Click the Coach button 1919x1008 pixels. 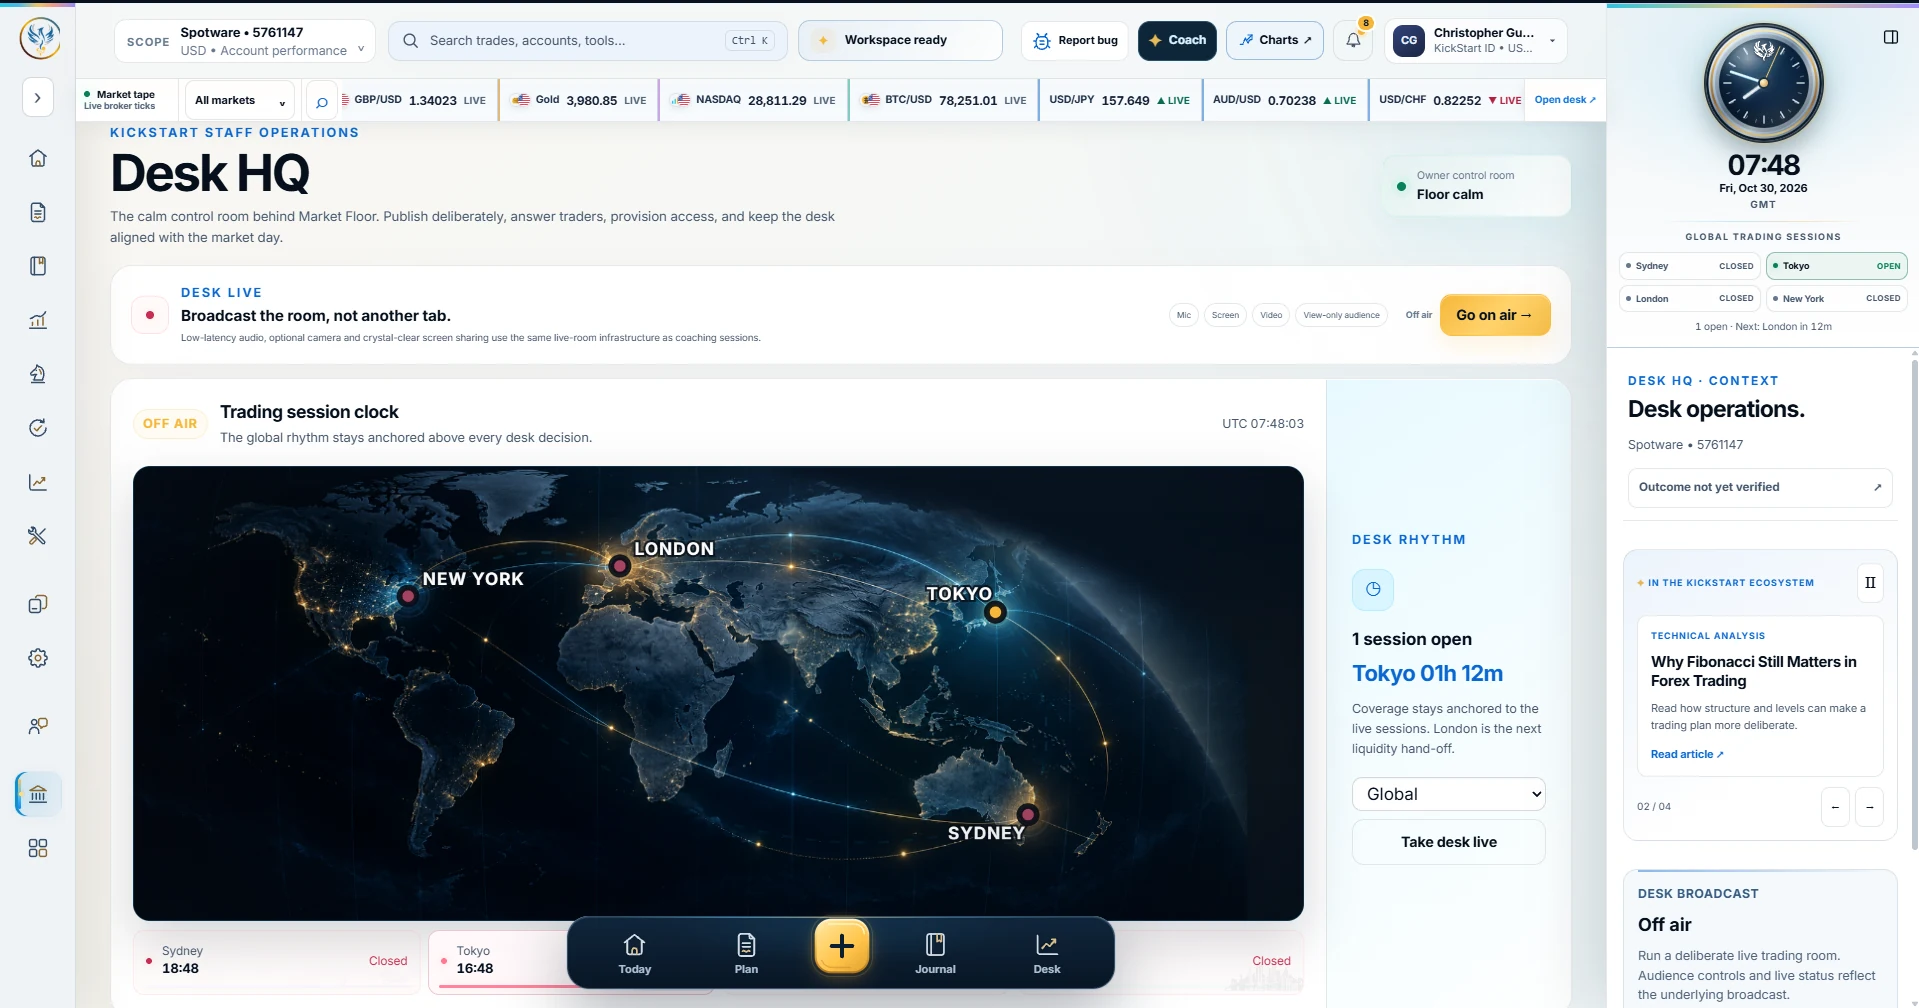1177,41
